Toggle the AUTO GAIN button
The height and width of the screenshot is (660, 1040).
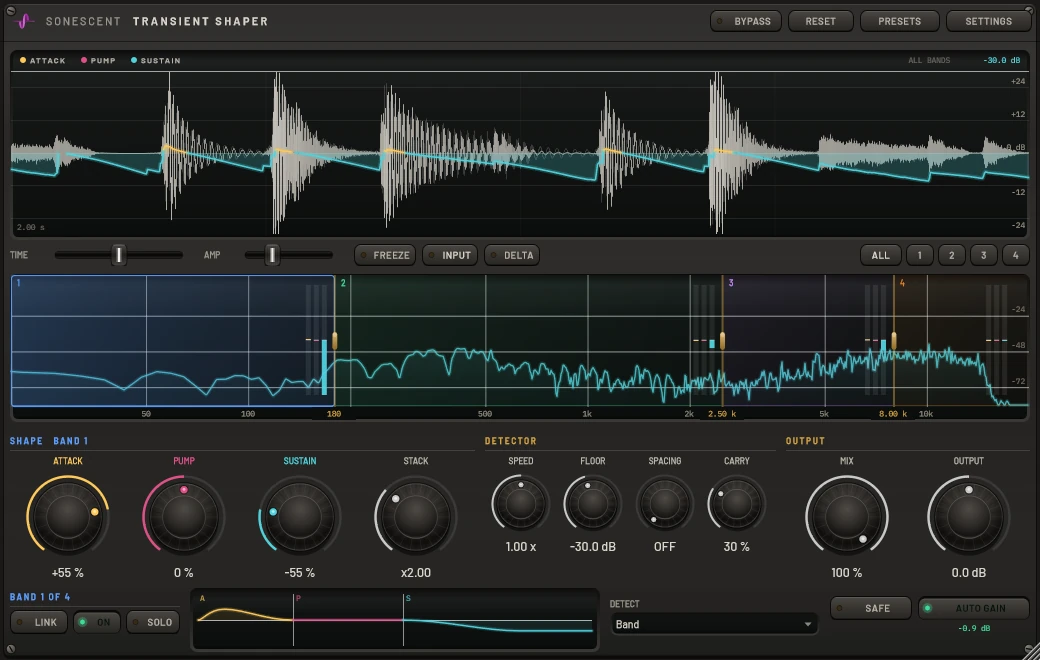pos(973,608)
